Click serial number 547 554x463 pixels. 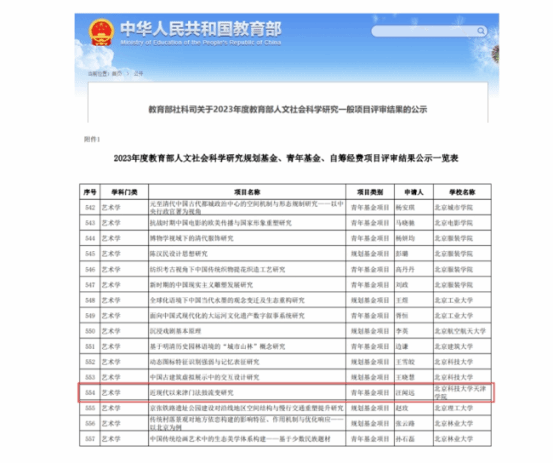(x=90, y=285)
